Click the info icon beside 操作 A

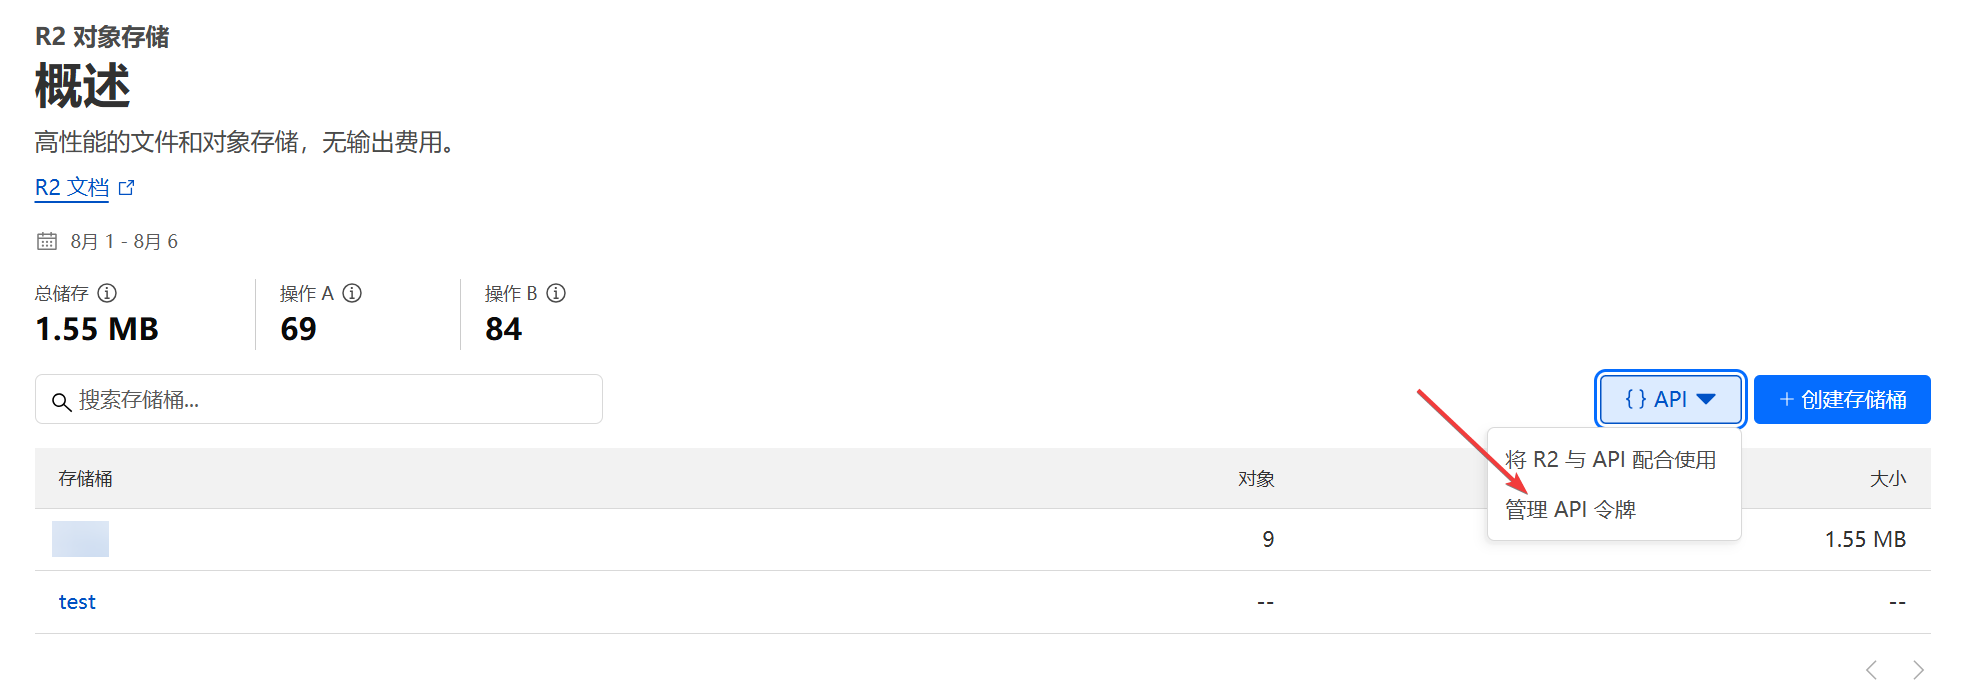point(352,293)
